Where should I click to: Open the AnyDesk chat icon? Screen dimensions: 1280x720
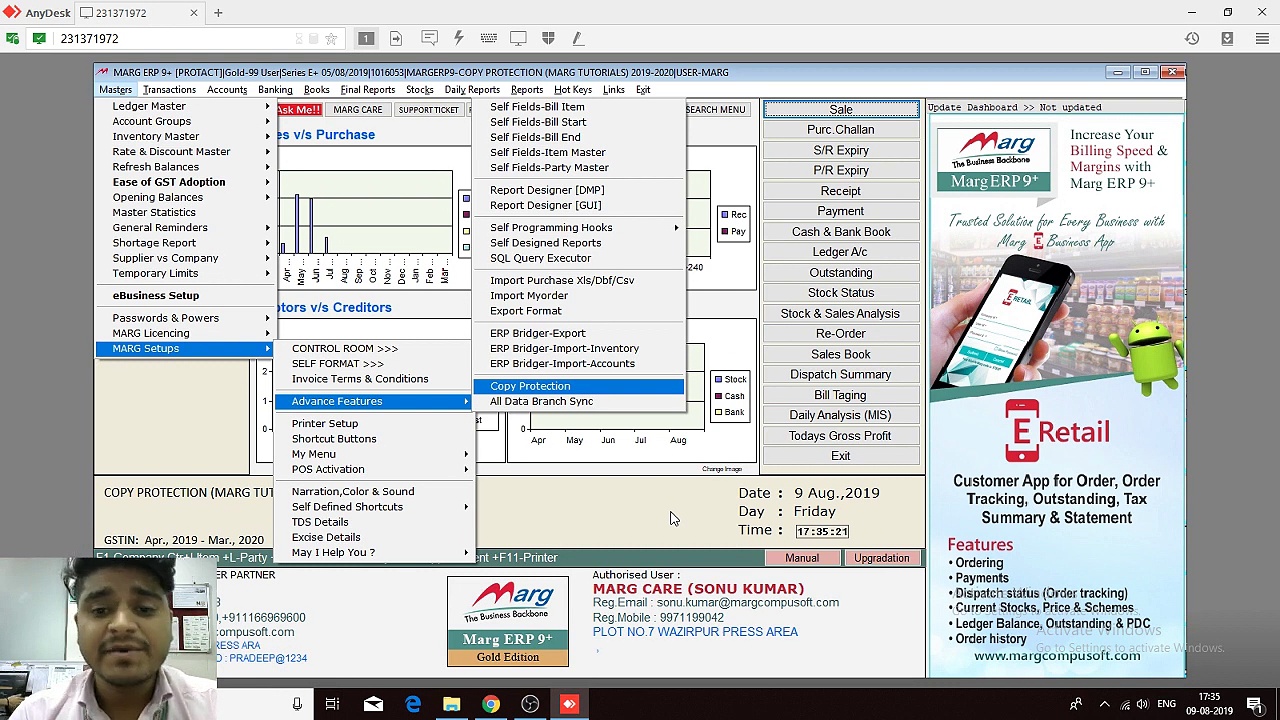[429, 38]
